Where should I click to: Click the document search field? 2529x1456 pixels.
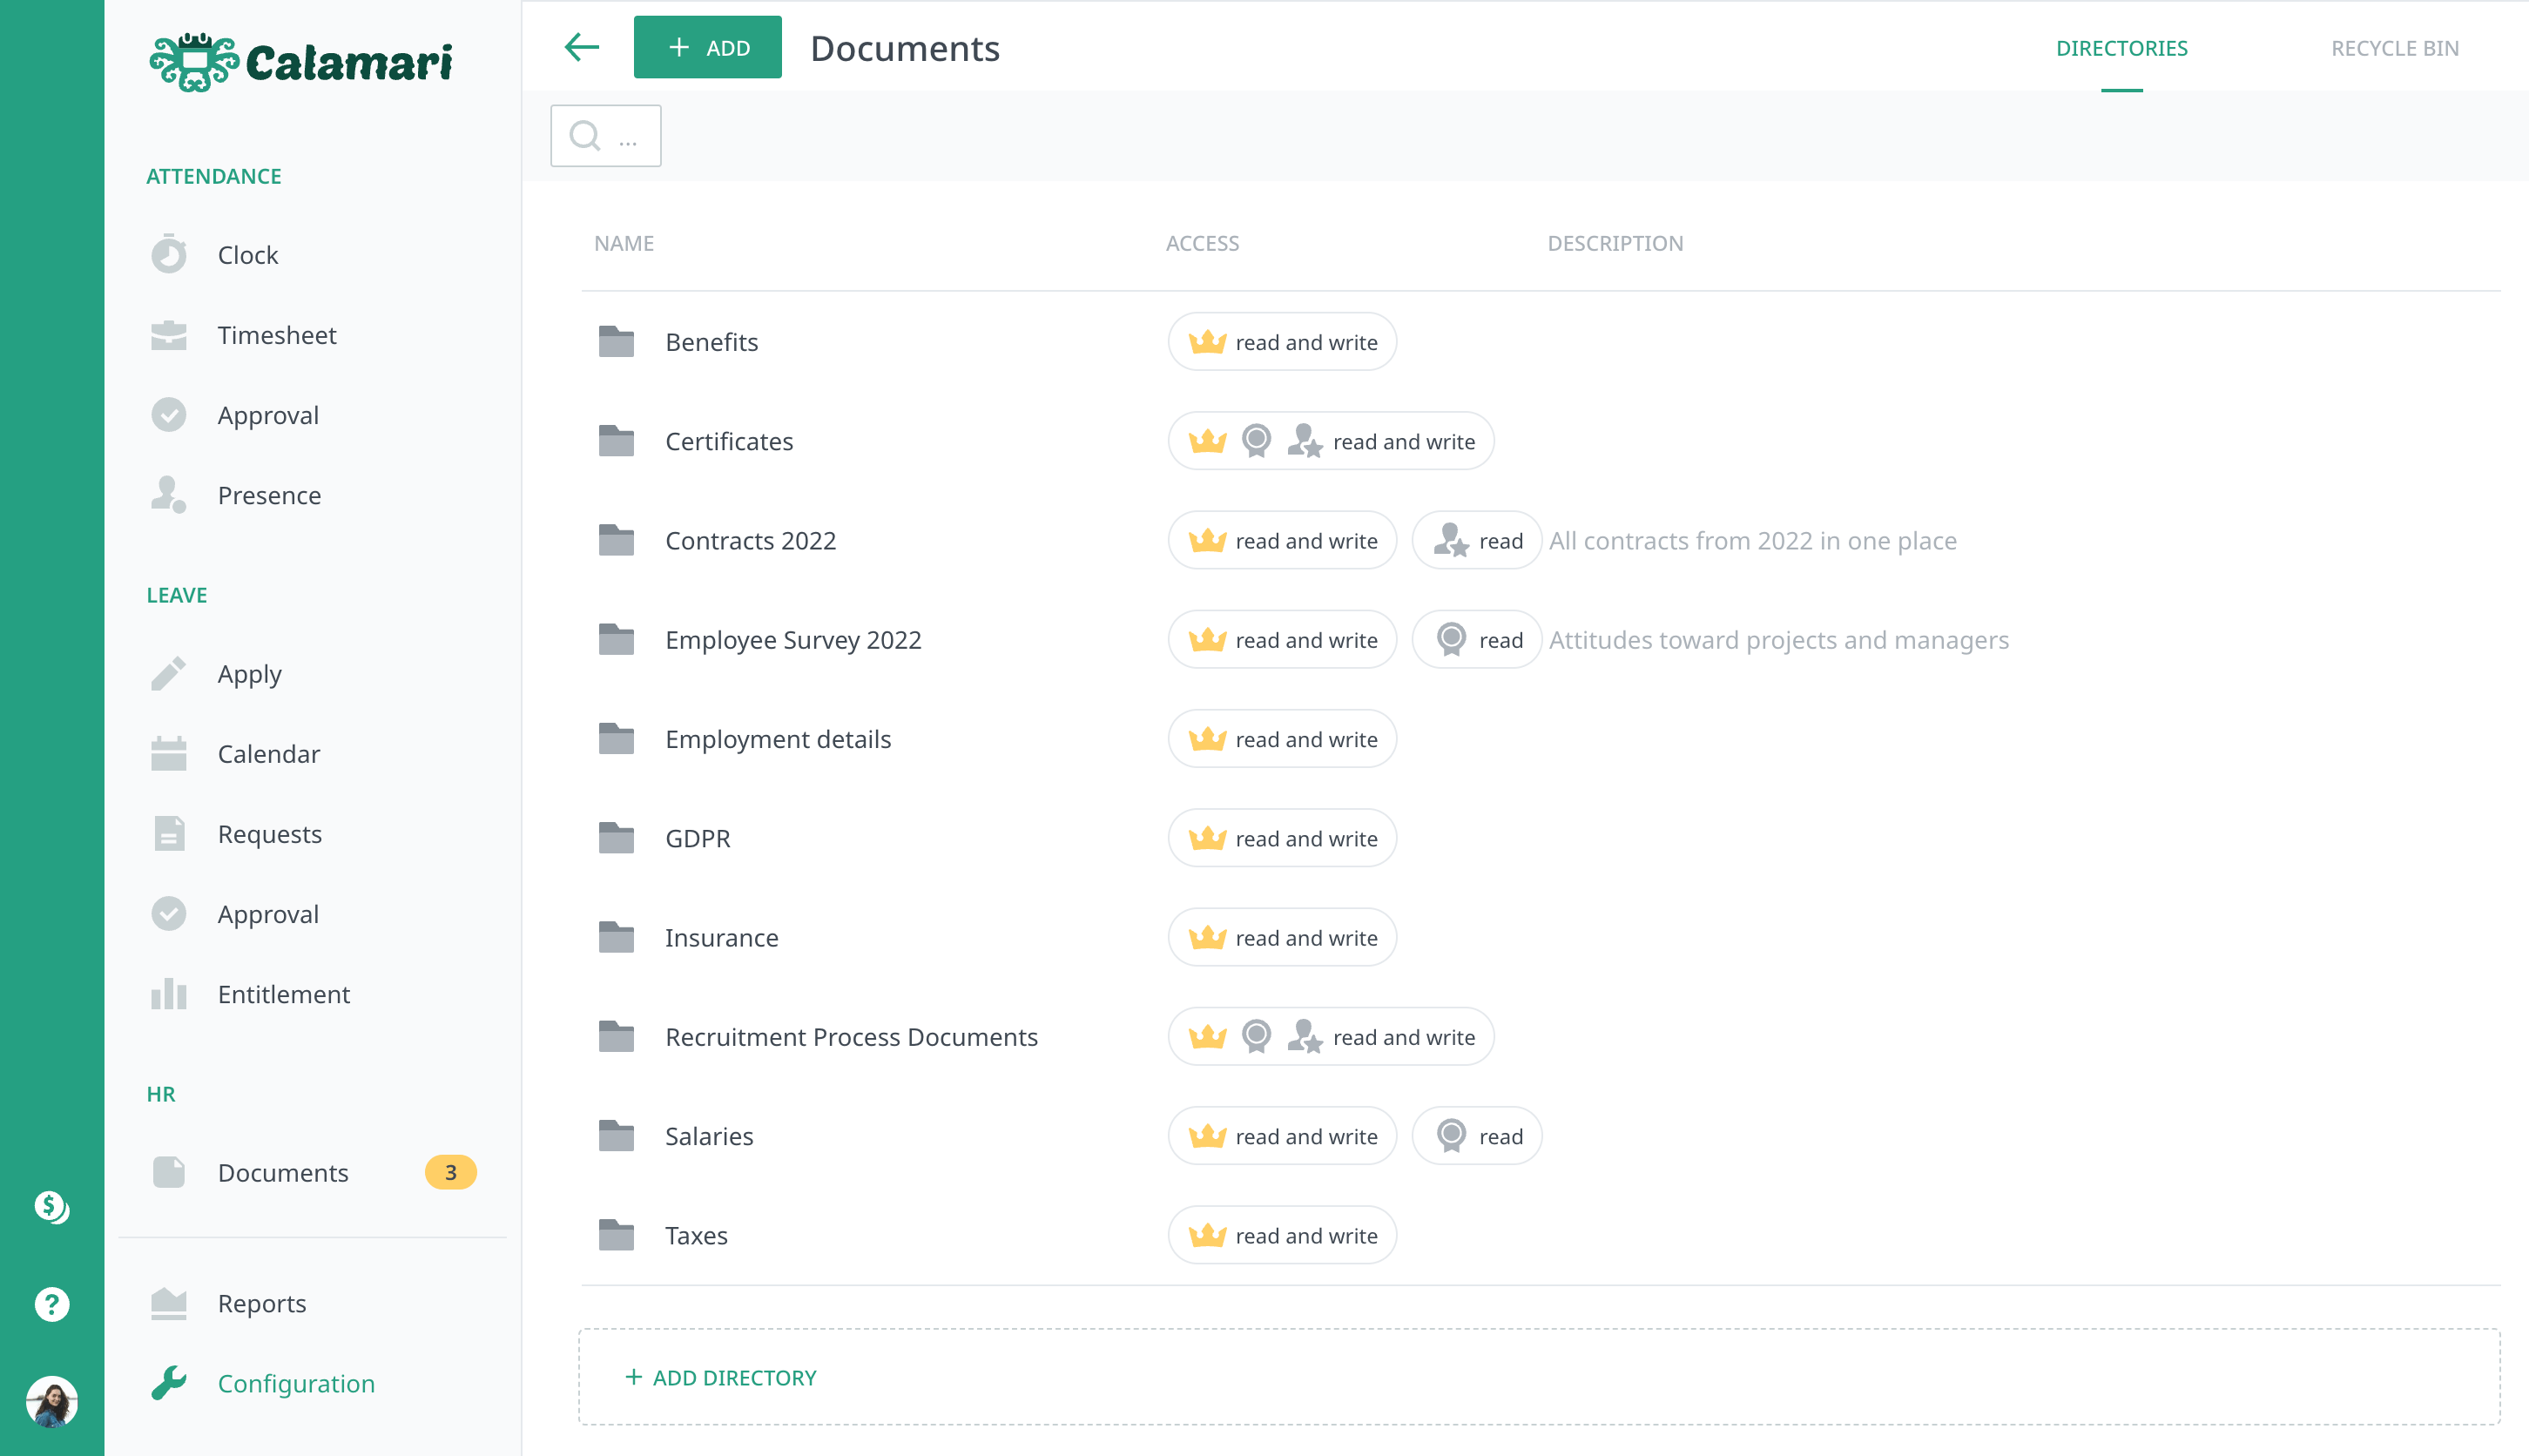tap(606, 136)
